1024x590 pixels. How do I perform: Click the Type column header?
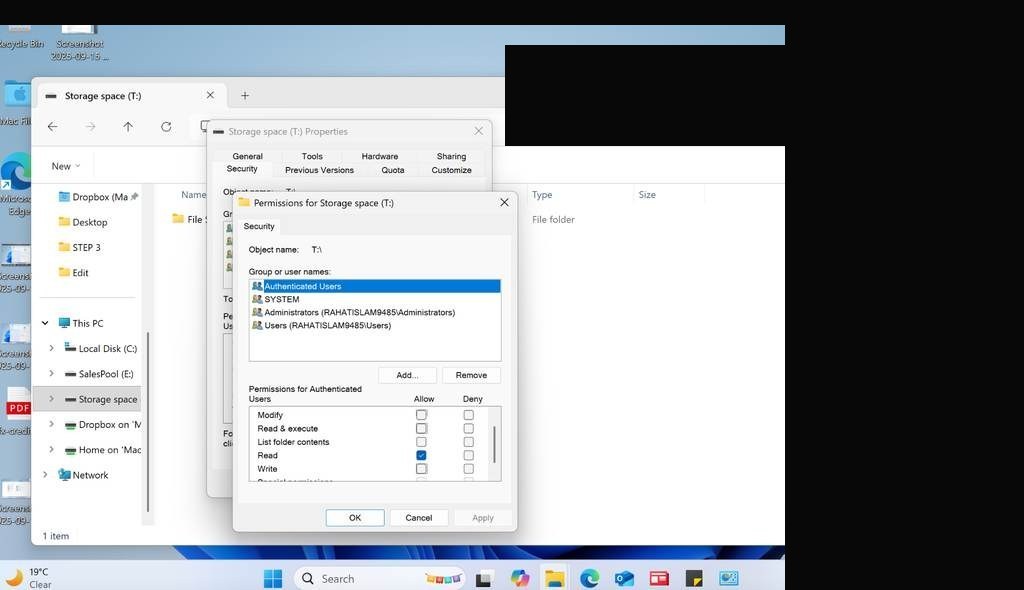tap(542, 195)
